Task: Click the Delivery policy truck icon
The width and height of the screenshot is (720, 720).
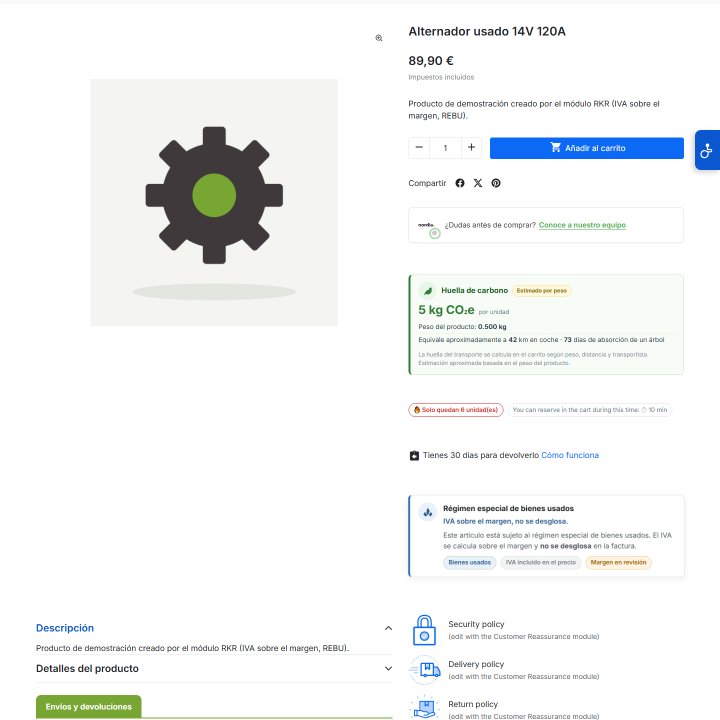Action: [x=425, y=670]
